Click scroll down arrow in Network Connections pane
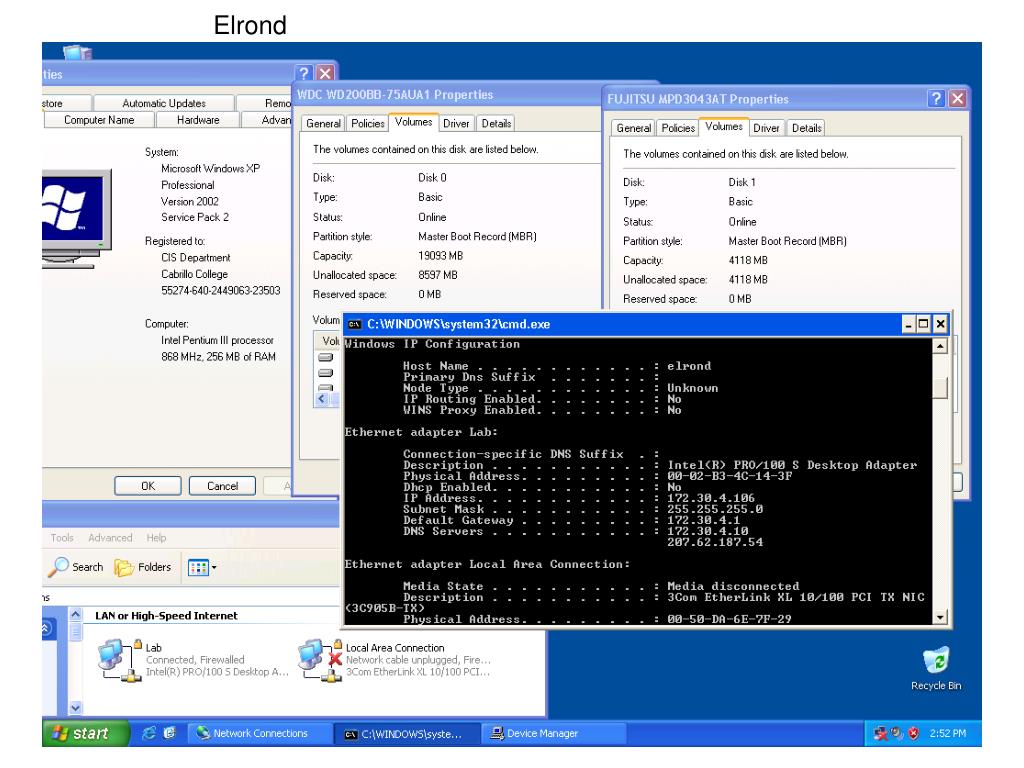Screen dimensions: 1024x768 click(76, 707)
